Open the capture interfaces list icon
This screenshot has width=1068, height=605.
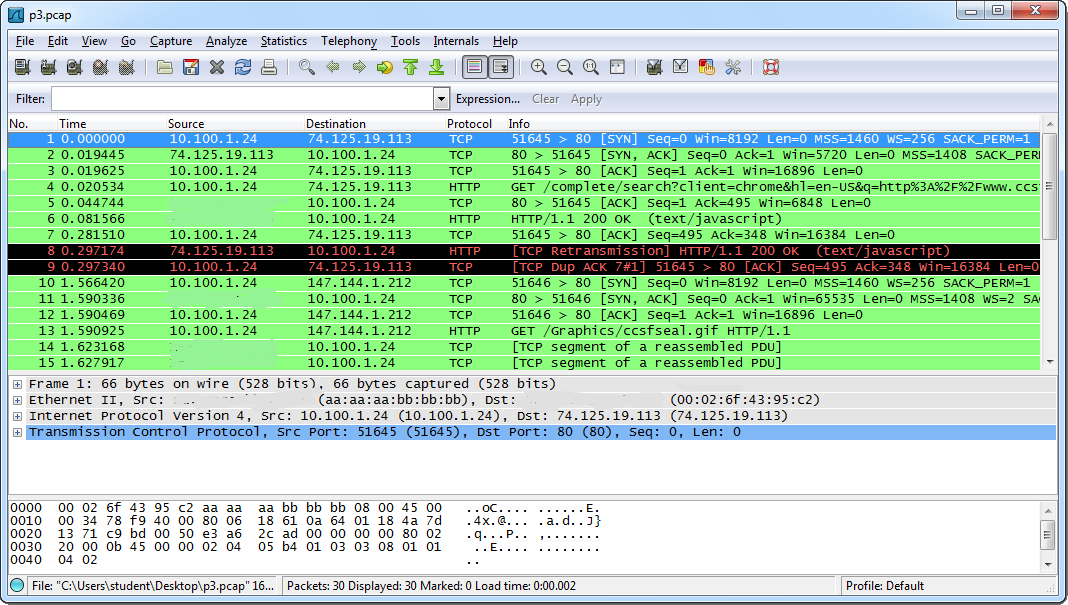[22, 67]
